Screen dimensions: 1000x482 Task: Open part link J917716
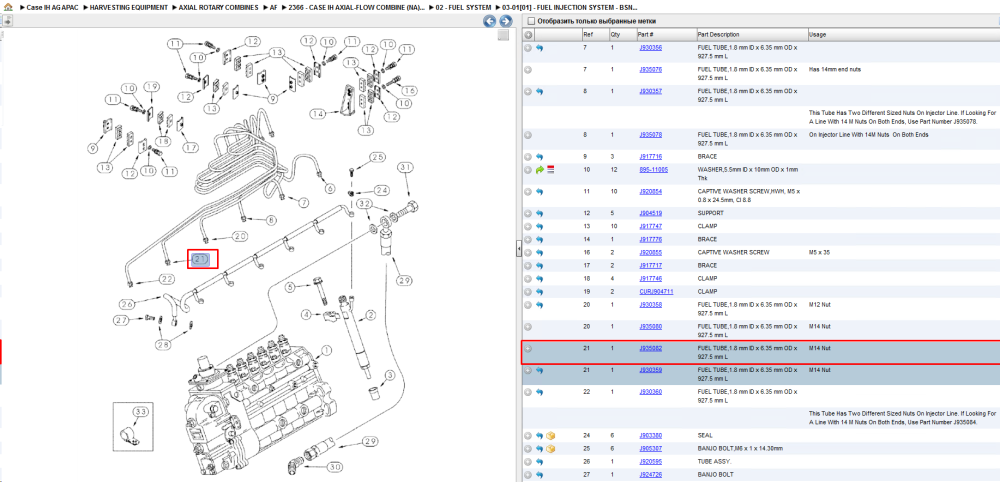(x=651, y=156)
